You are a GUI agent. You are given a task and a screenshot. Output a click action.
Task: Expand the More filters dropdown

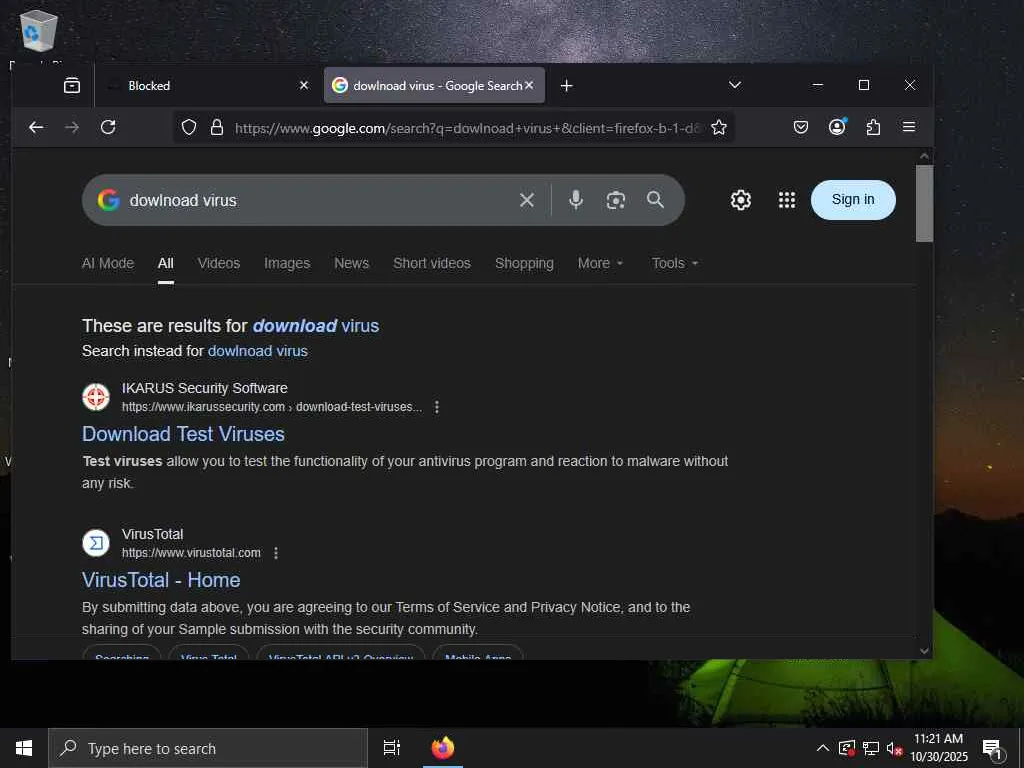click(x=600, y=263)
